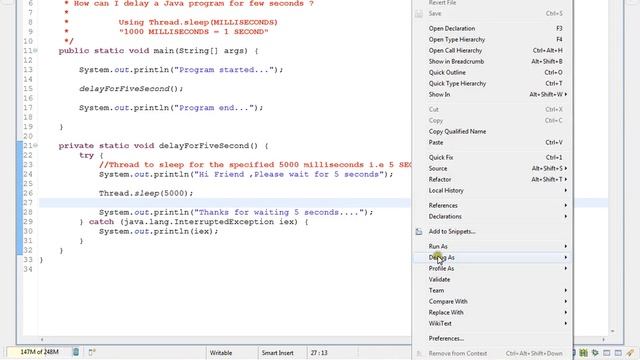Expand the Run As submenu
This screenshot has height=360, width=640.
coord(493,246)
